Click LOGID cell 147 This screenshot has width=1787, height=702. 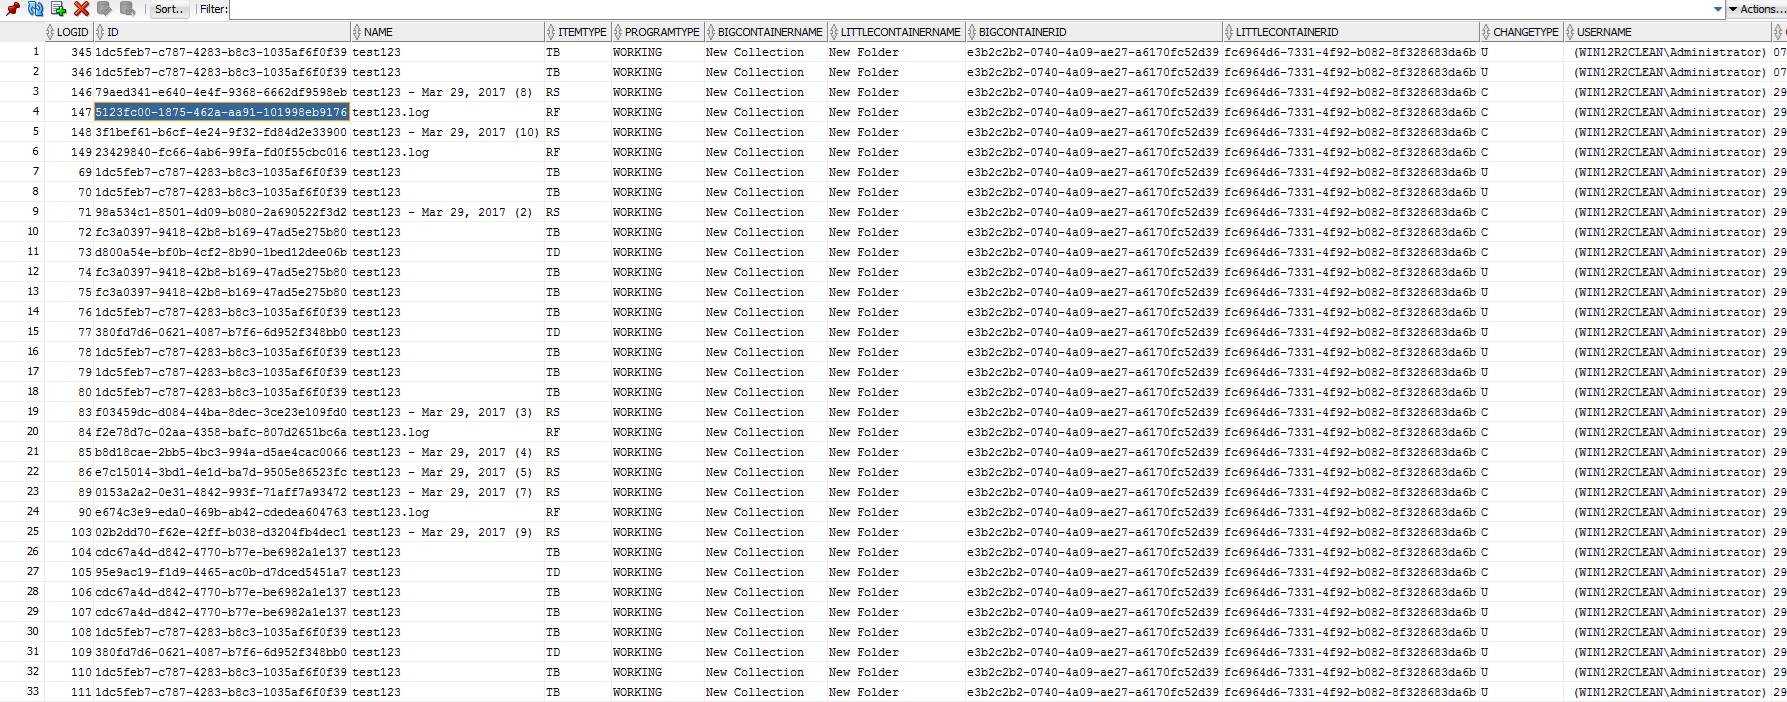point(68,112)
